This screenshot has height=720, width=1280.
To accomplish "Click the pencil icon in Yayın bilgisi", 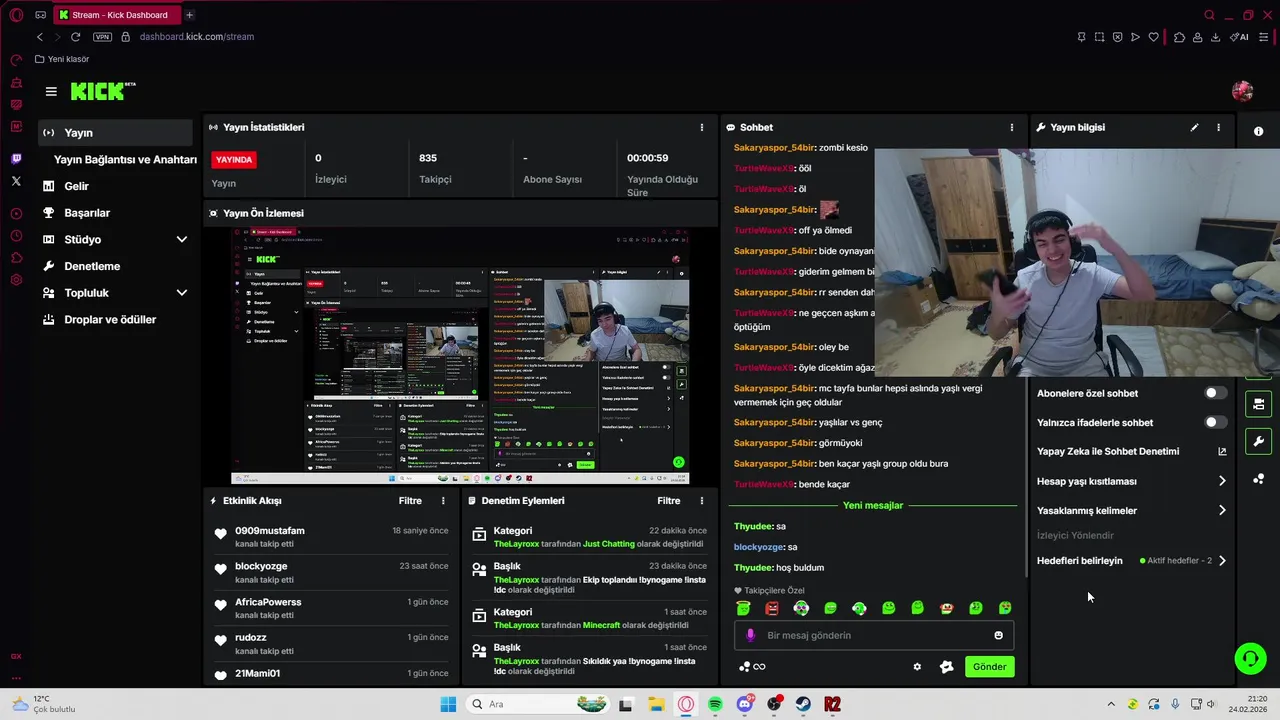I will (x=1194, y=128).
